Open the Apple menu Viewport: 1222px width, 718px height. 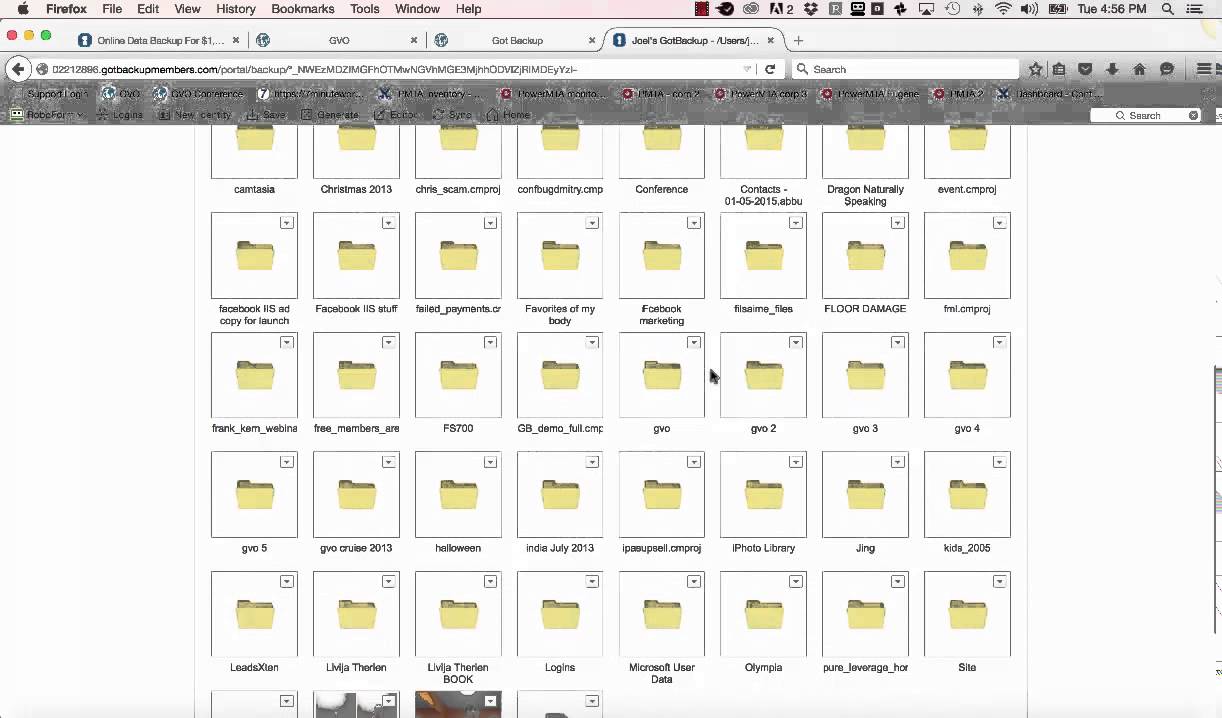[22, 9]
